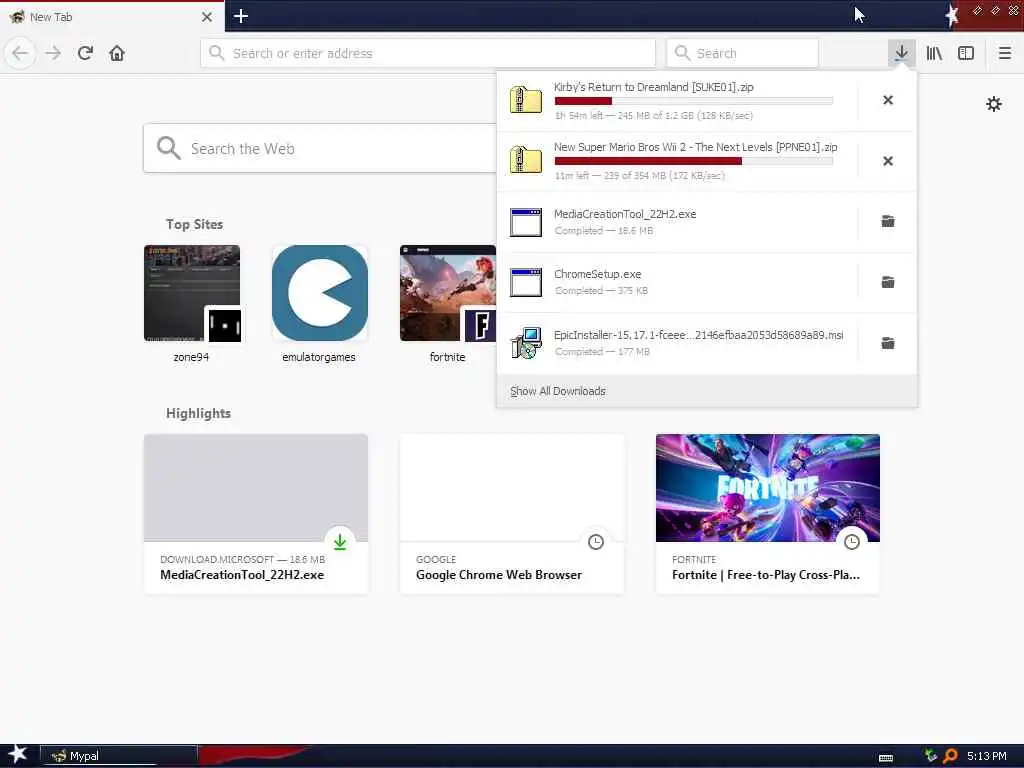Click the ChromeSetup exe file icon

tap(526, 282)
